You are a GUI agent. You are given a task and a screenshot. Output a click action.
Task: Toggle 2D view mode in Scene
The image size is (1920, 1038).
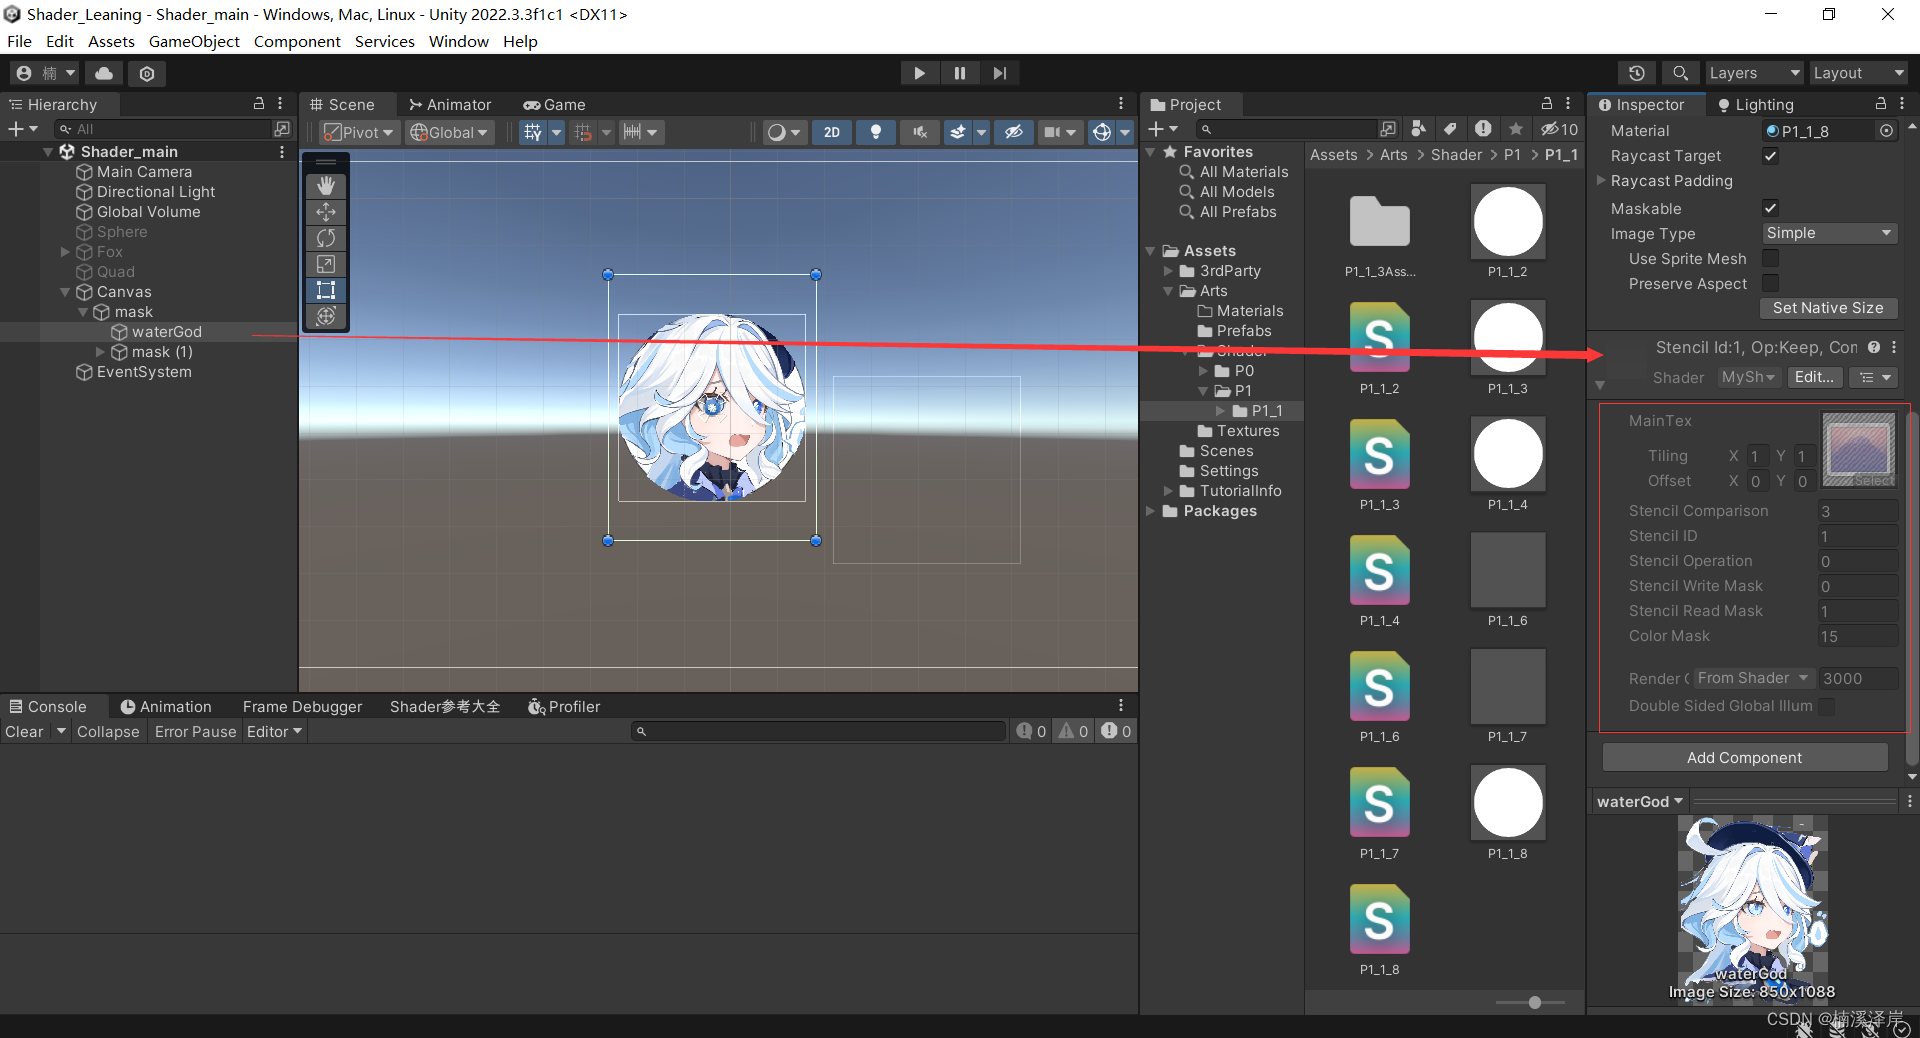click(832, 132)
